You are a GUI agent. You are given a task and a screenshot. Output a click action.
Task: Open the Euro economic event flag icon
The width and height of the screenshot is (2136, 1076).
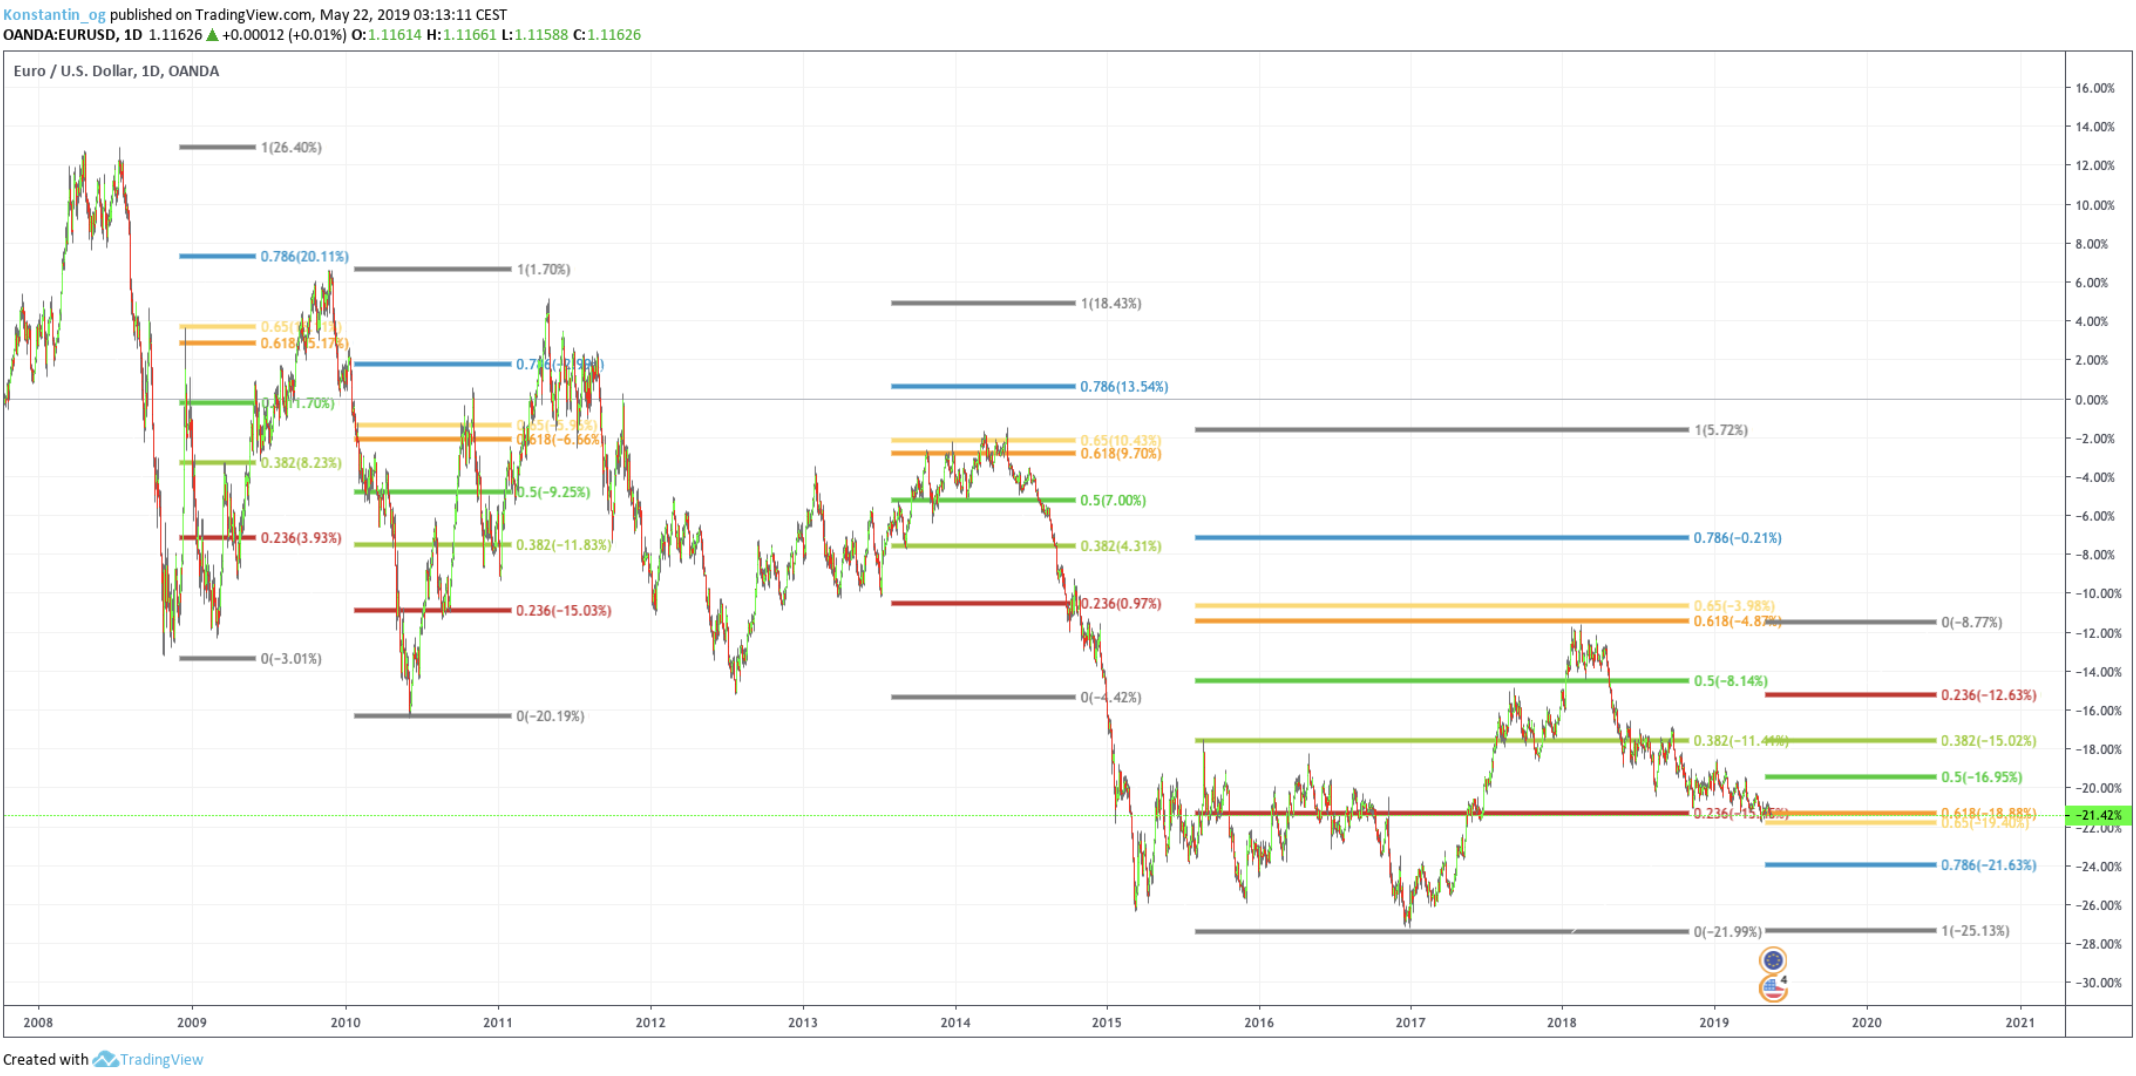pos(1773,961)
